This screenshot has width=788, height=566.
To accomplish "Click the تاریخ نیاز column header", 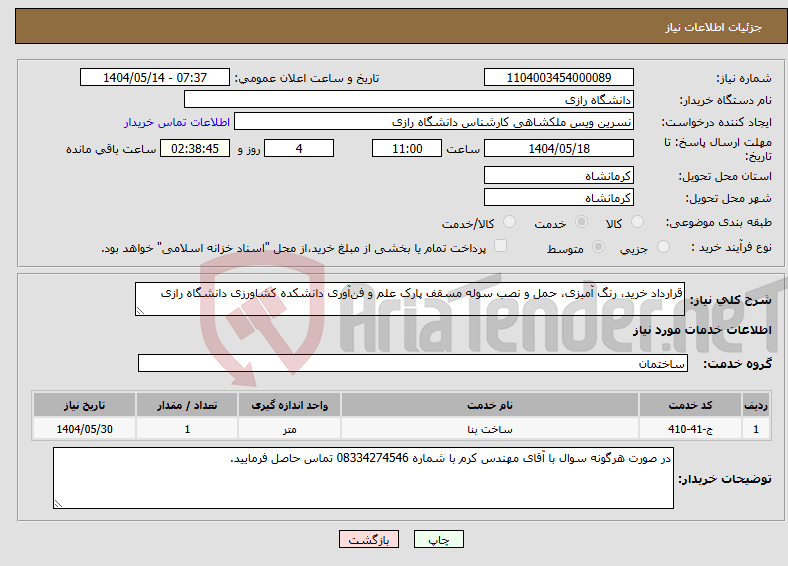I will pos(84,405).
